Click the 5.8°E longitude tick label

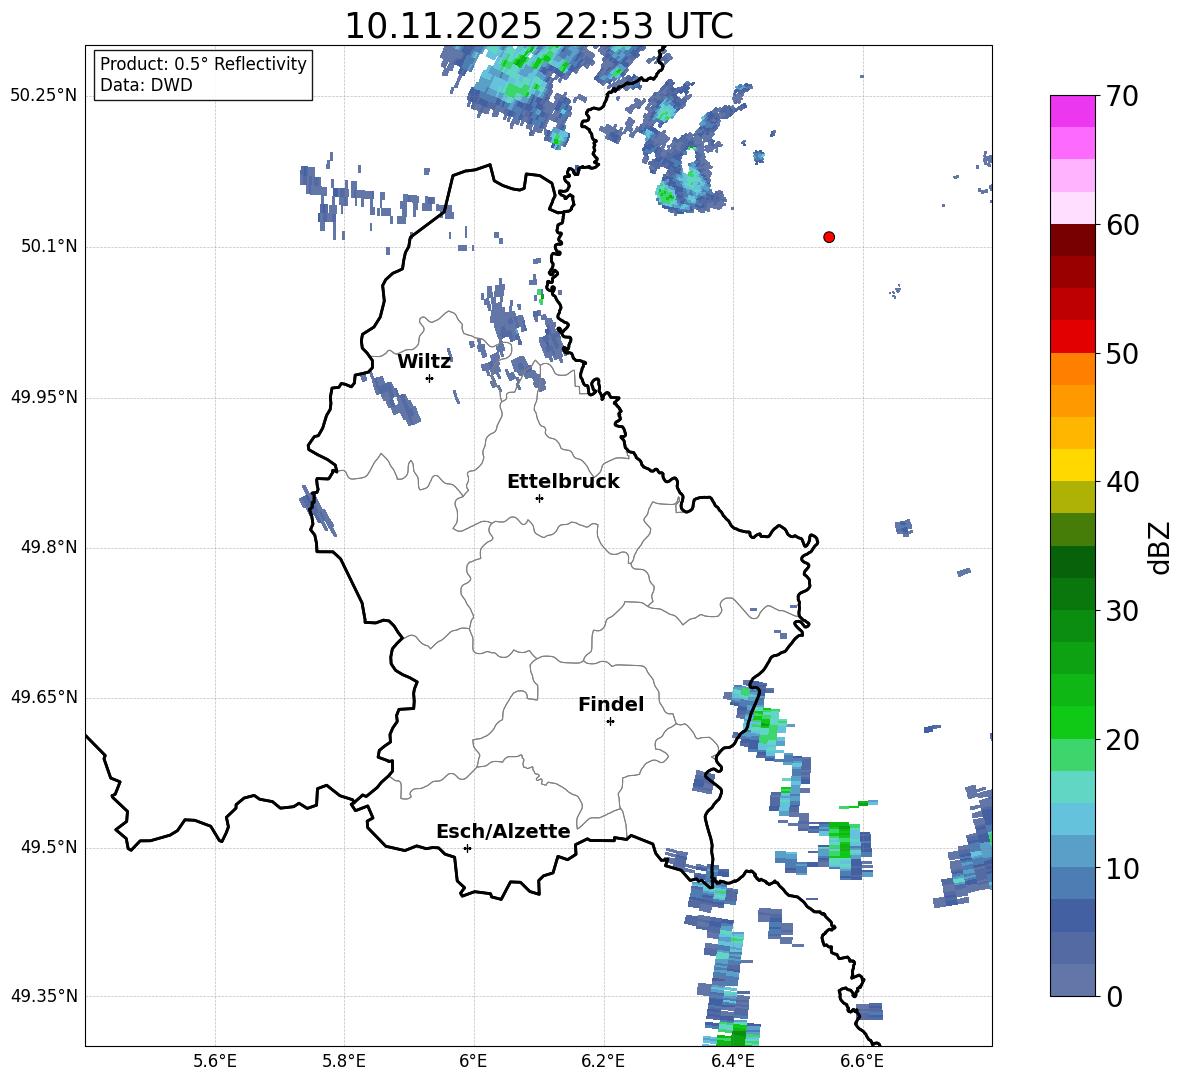(344, 1061)
